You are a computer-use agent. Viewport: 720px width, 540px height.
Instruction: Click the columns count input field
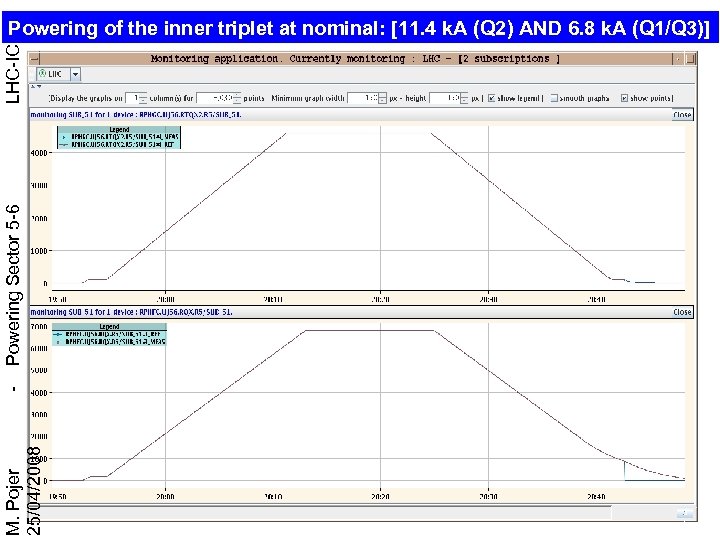pyautogui.click(x=132, y=98)
